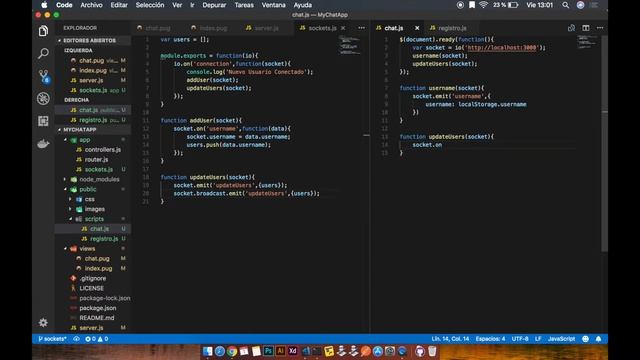Collapse the views folder

coord(65,249)
